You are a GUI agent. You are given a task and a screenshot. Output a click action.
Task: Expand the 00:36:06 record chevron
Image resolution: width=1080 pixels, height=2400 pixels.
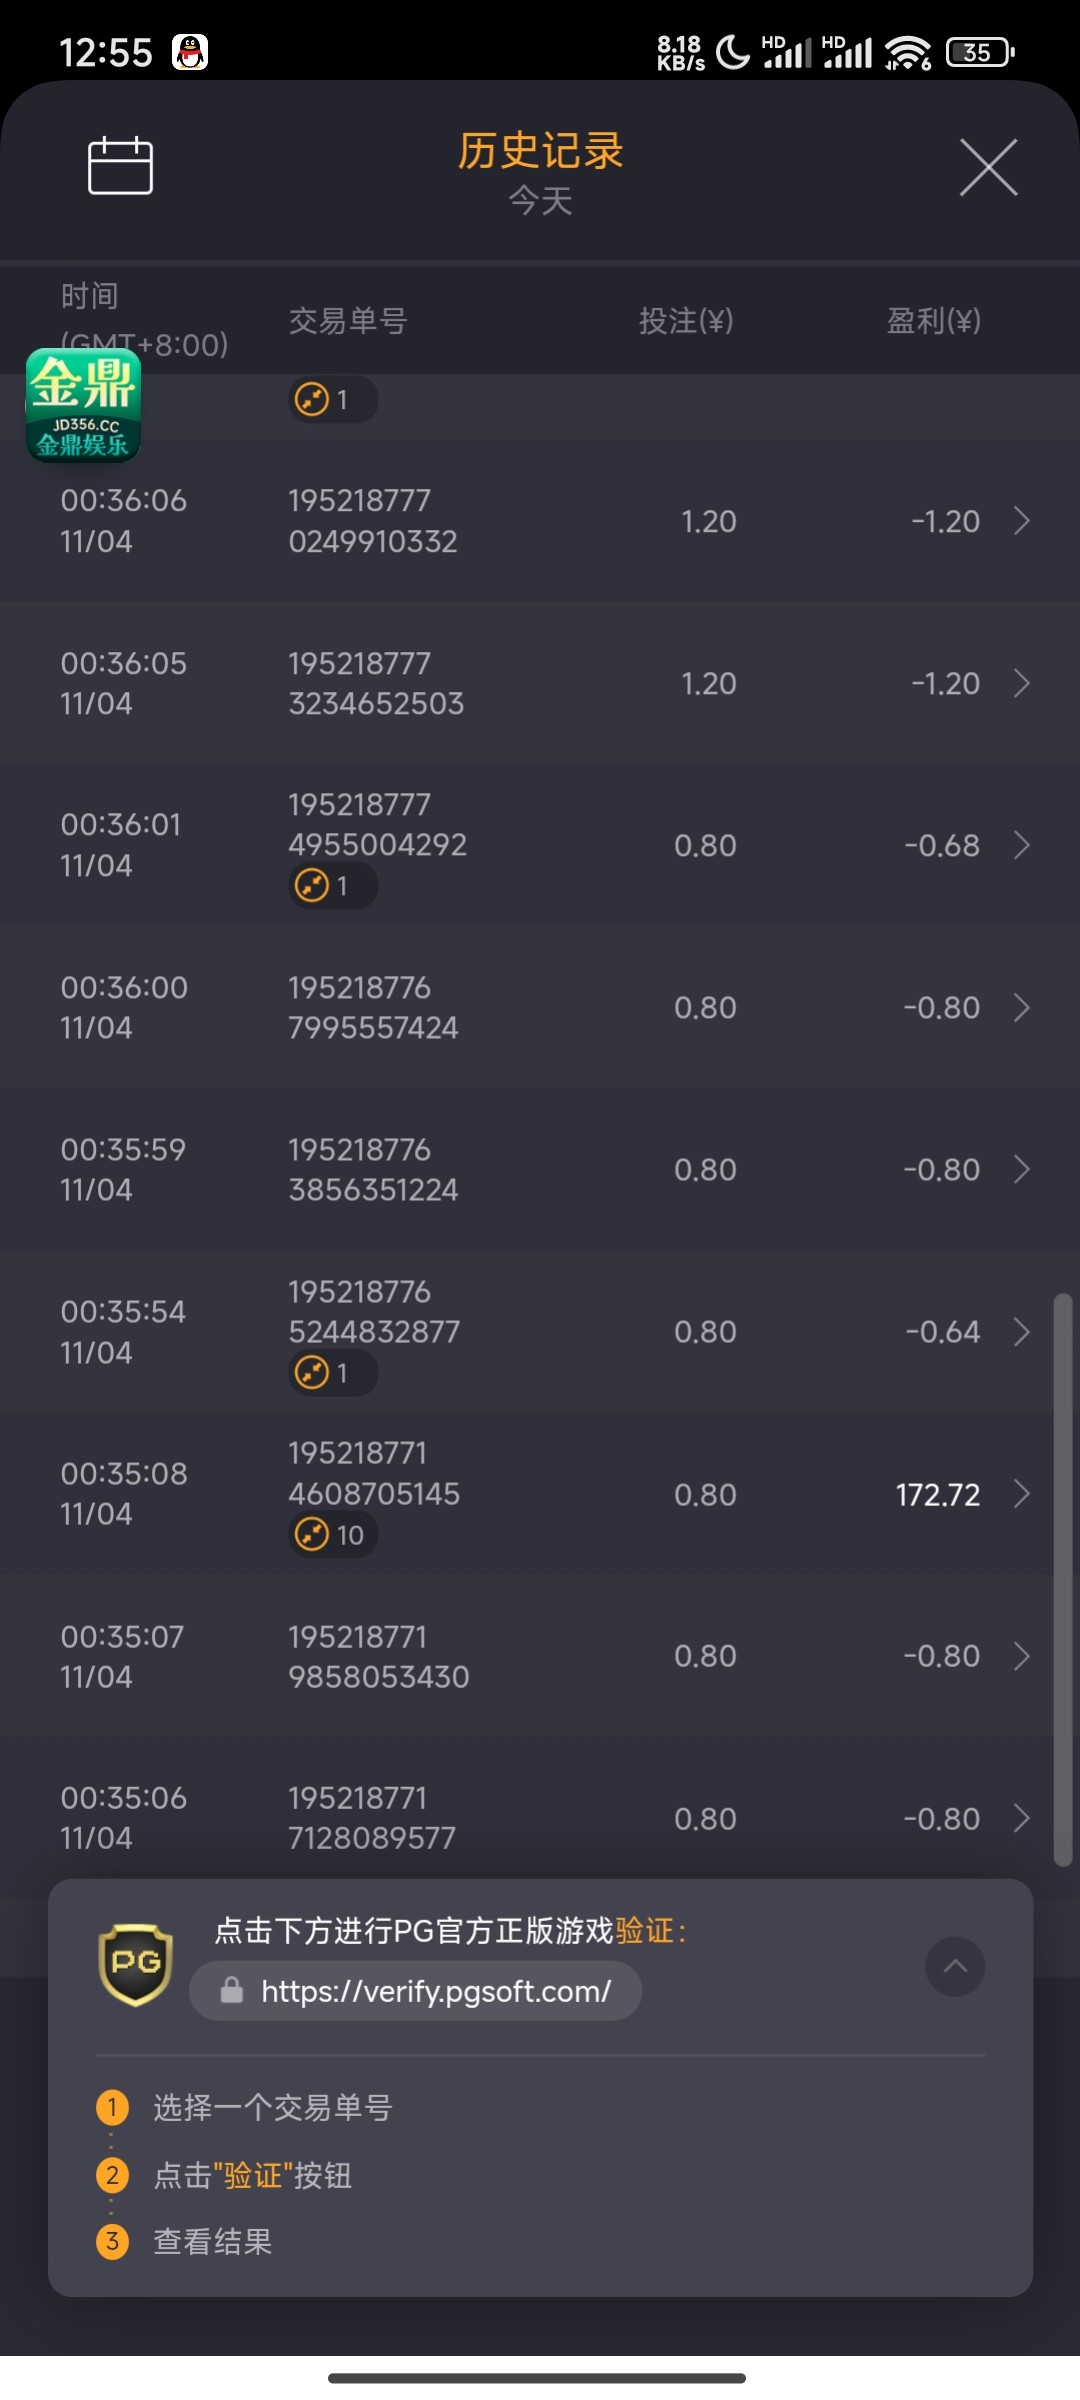(x=1021, y=521)
